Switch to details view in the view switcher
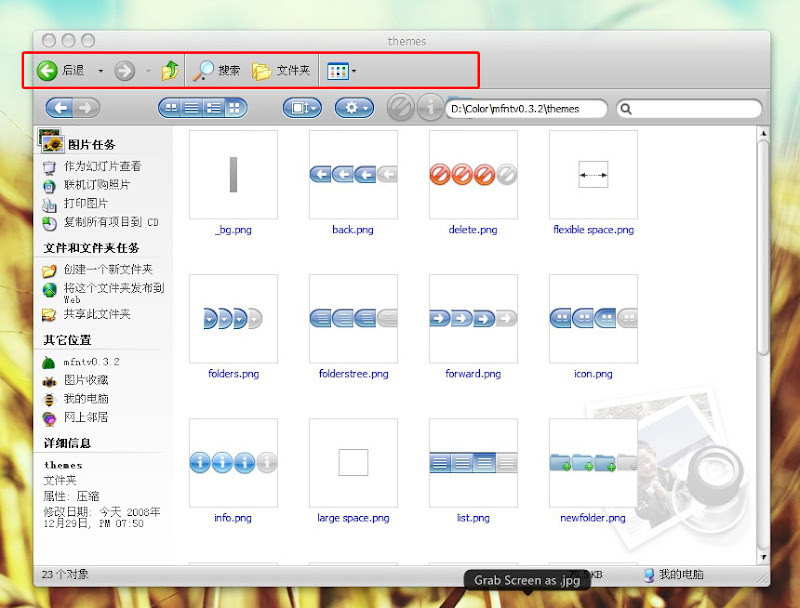 click(213, 108)
